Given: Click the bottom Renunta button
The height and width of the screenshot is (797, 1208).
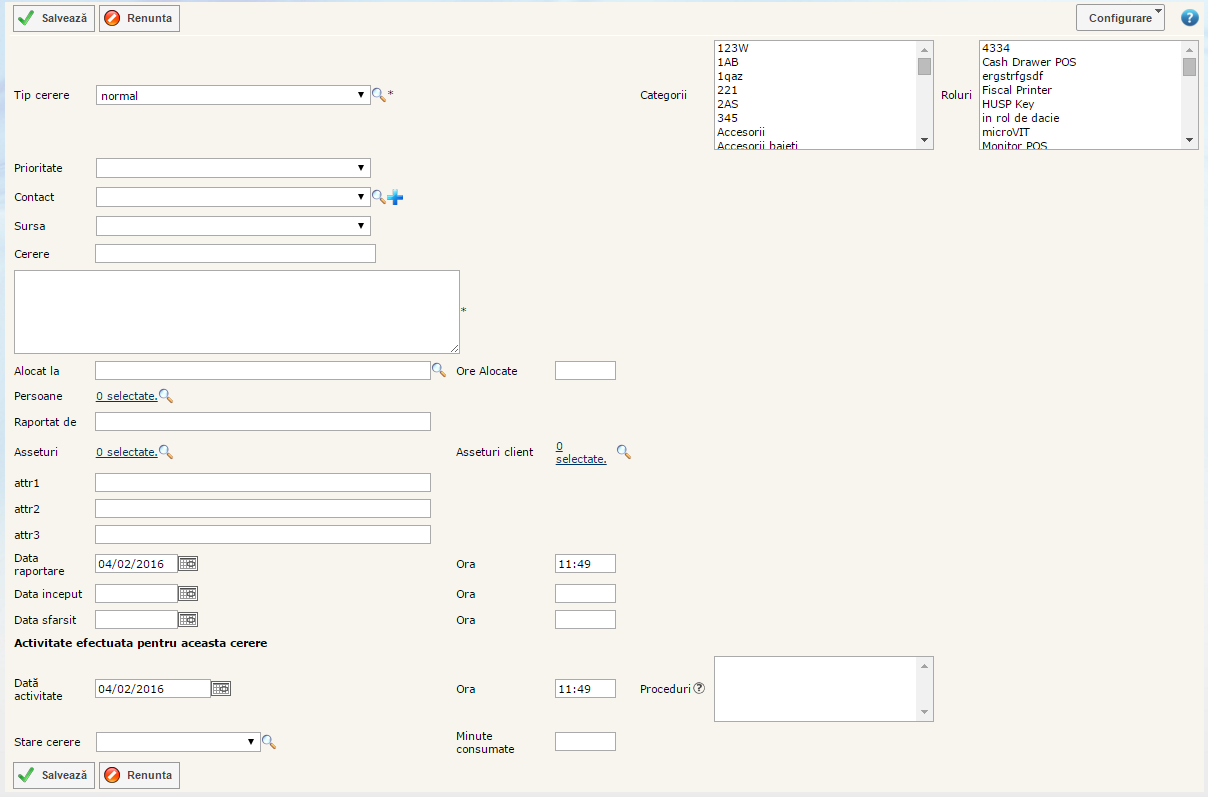Looking at the screenshot, I should point(139,775).
